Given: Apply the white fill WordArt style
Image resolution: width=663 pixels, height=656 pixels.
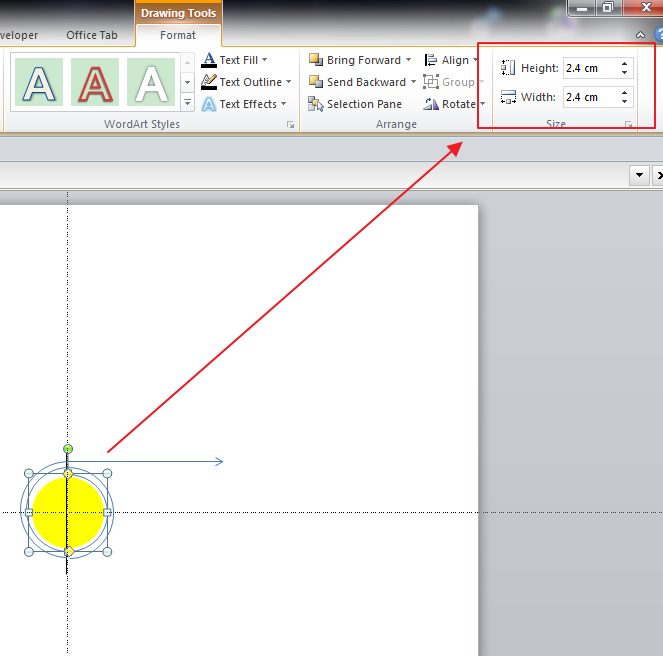Looking at the screenshot, I should tap(151, 82).
